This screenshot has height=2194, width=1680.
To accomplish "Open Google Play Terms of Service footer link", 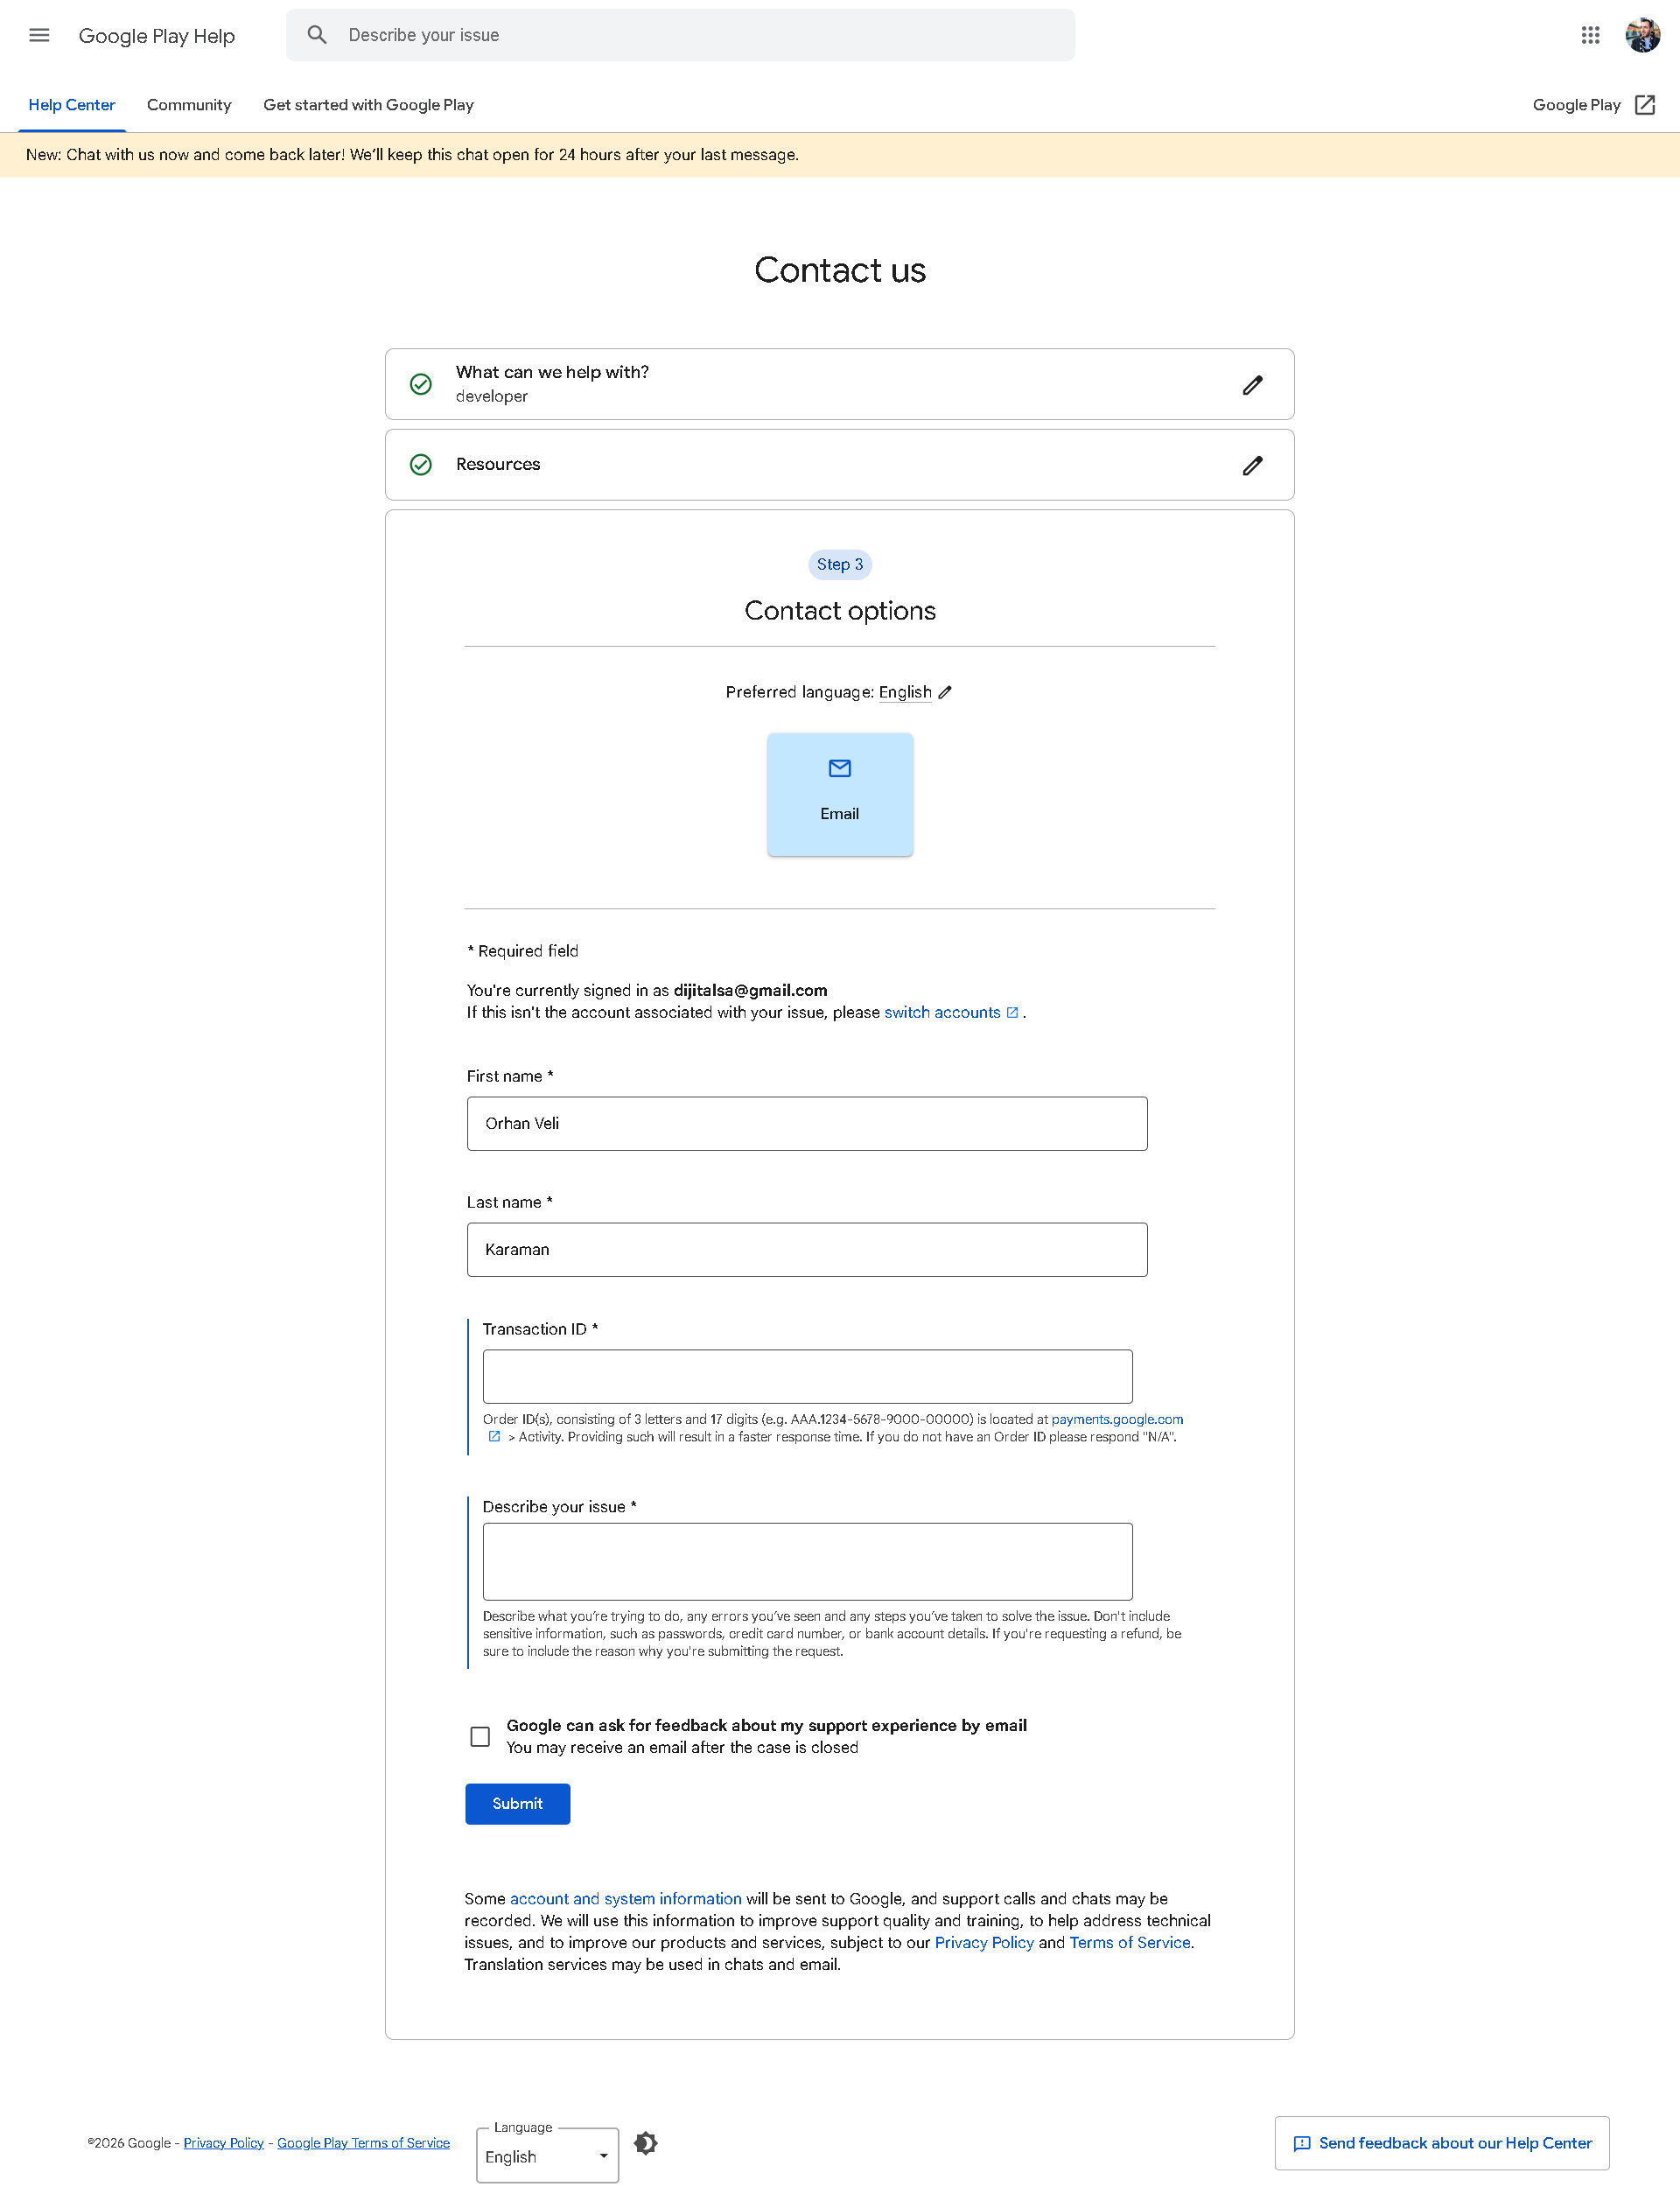I will pos(363,2143).
